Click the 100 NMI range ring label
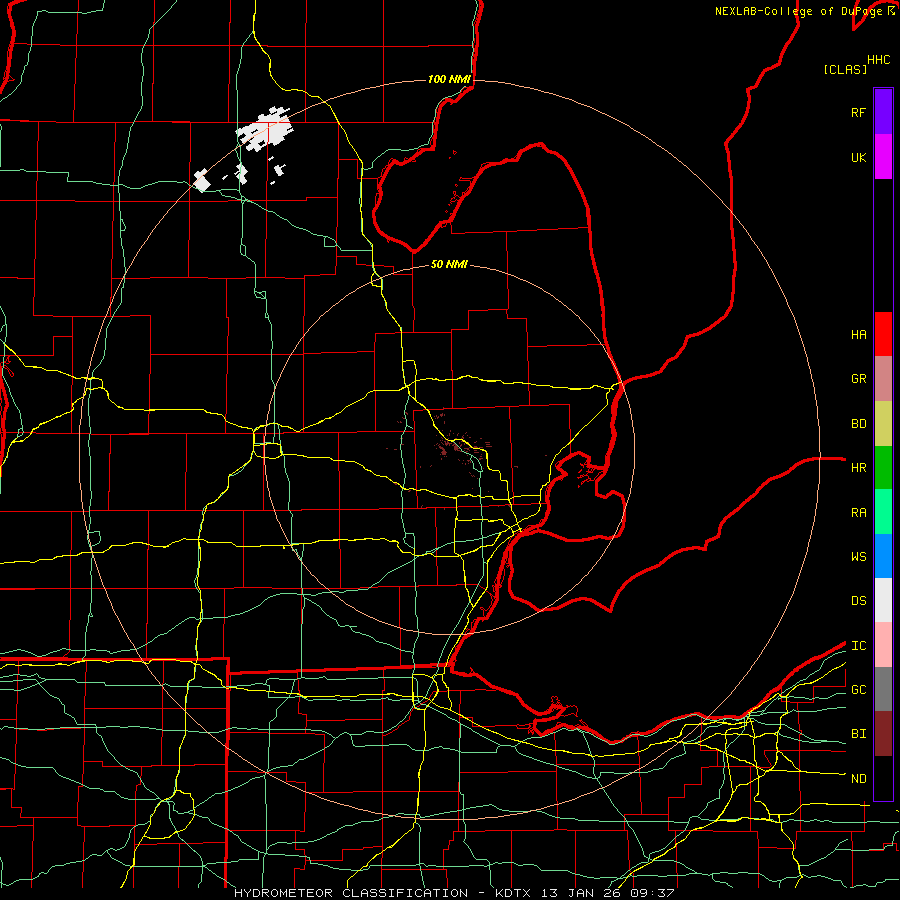Image resolution: width=900 pixels, height=900 pixels. [x=449, y=79]
